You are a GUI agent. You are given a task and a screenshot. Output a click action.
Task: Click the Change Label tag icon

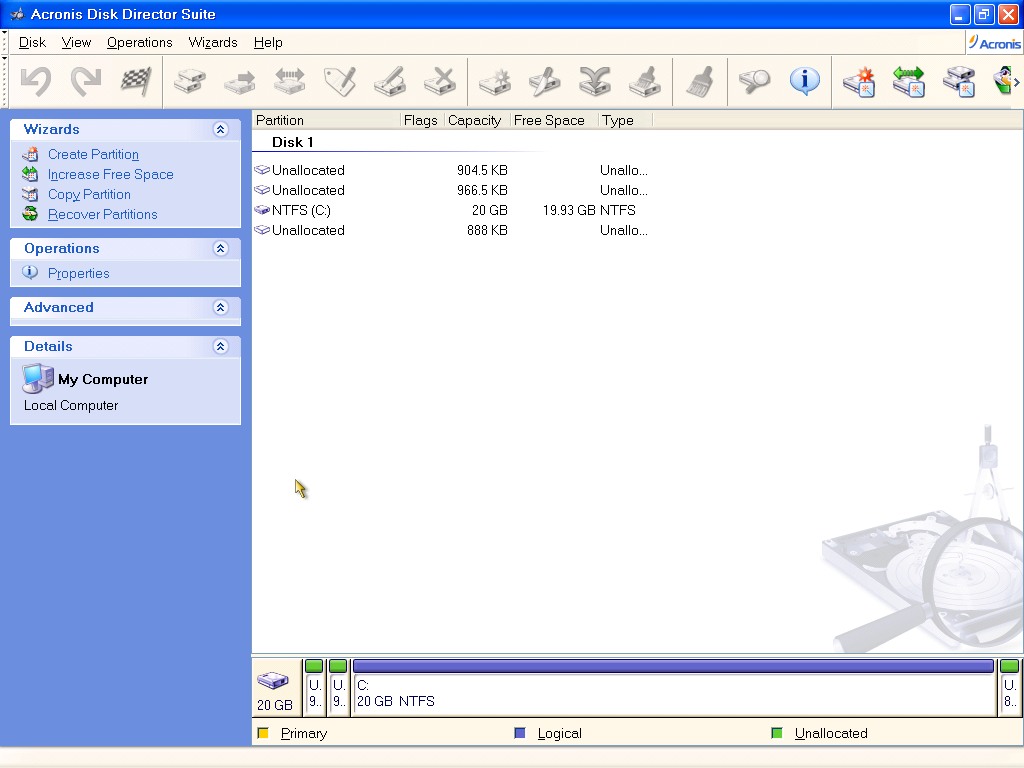coord(340,82)
